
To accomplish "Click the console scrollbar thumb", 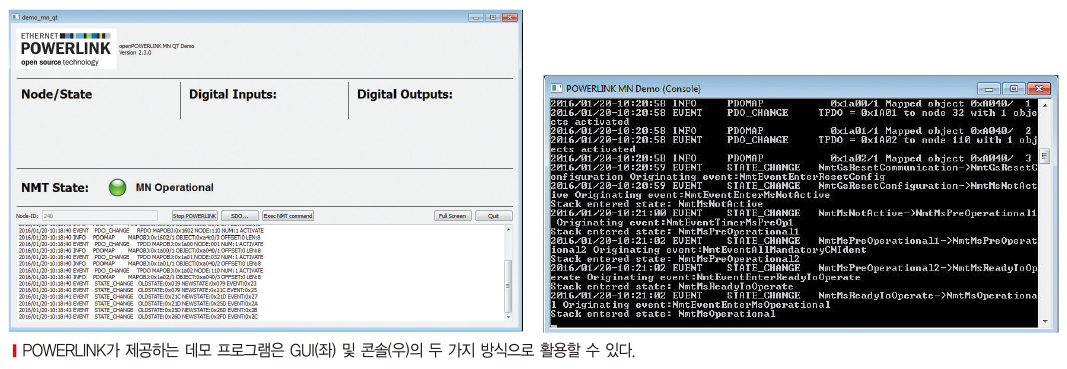I will pyautogui.click(x=1046, y=157).
